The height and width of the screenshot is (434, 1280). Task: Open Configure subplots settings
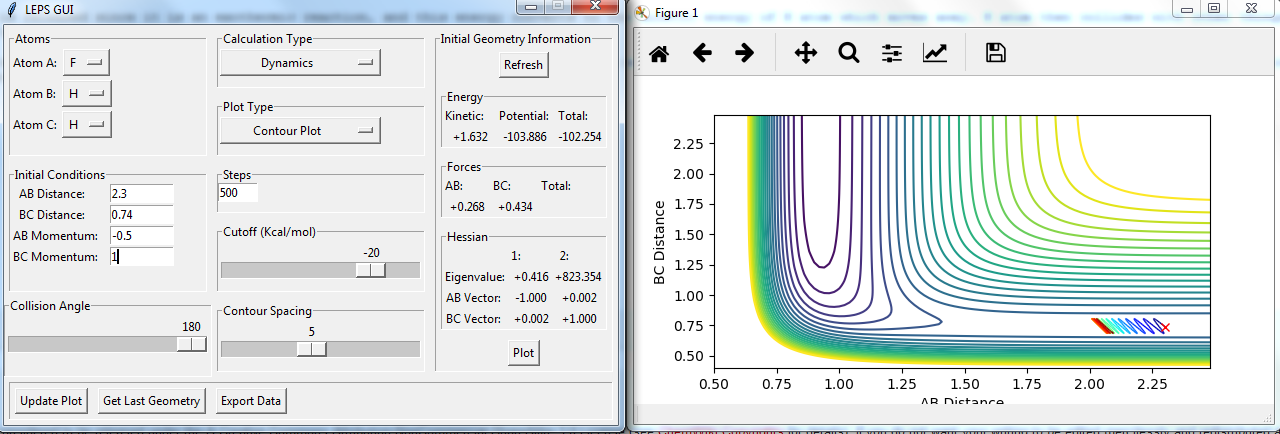tap(892, 54)
